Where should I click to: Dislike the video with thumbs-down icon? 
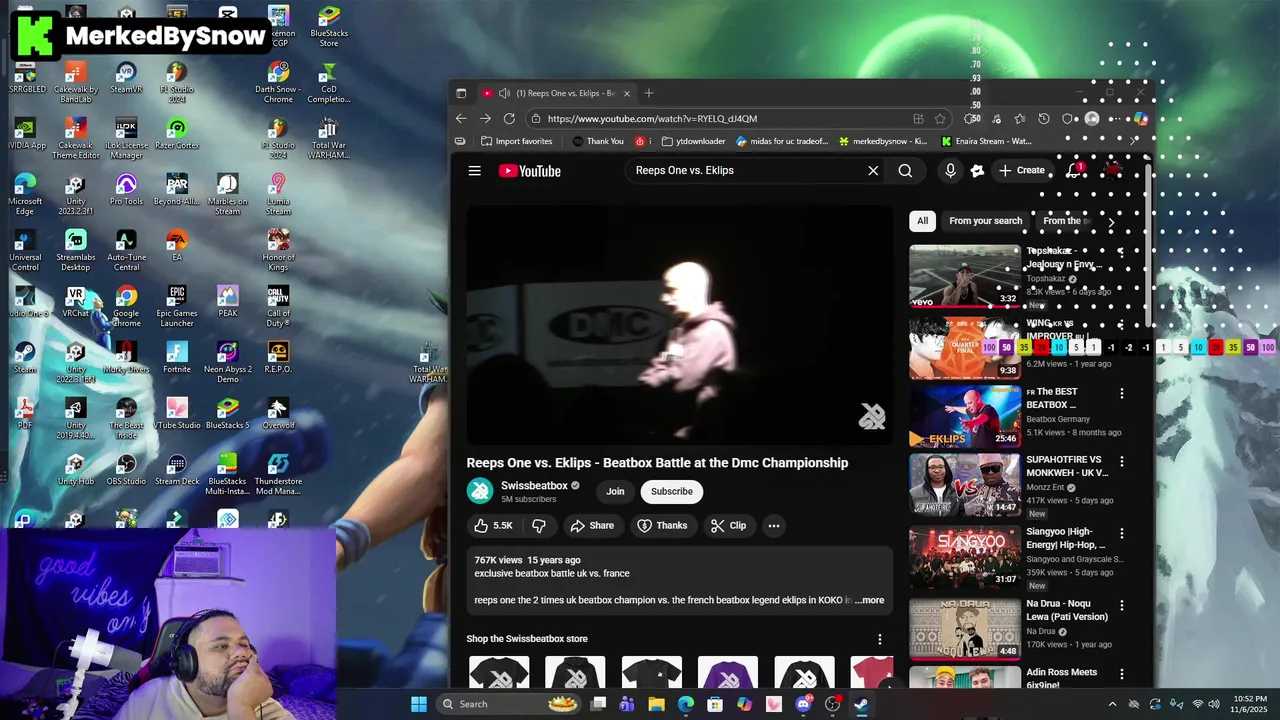(x=539, y=526)
